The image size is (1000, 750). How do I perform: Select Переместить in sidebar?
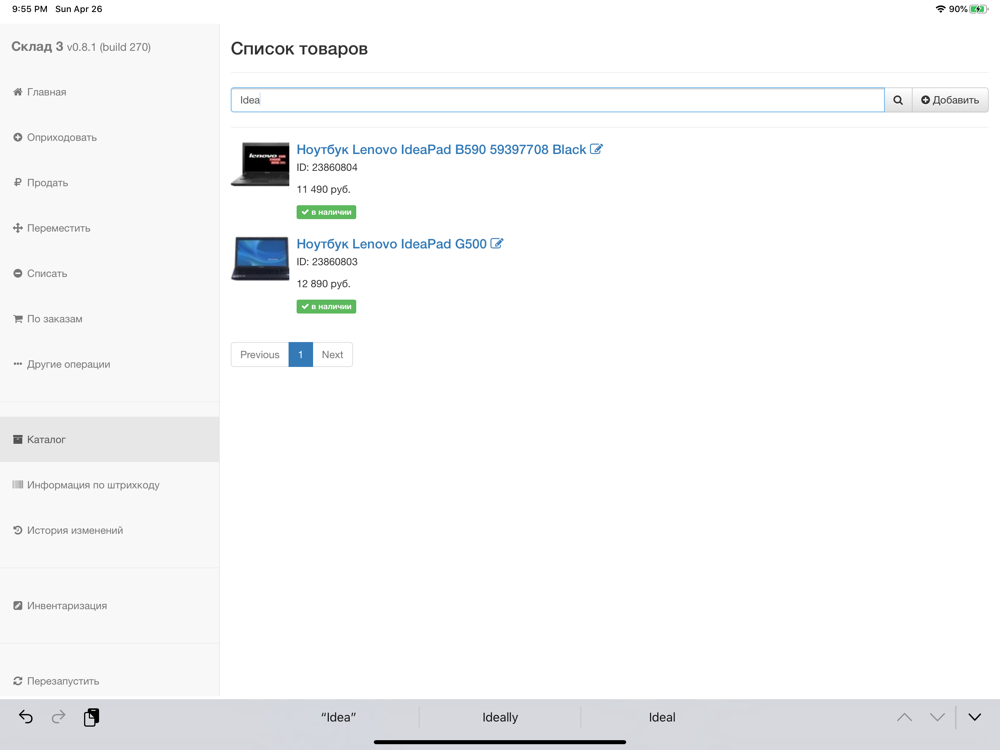pyautogui.click(x=110, y=228)
